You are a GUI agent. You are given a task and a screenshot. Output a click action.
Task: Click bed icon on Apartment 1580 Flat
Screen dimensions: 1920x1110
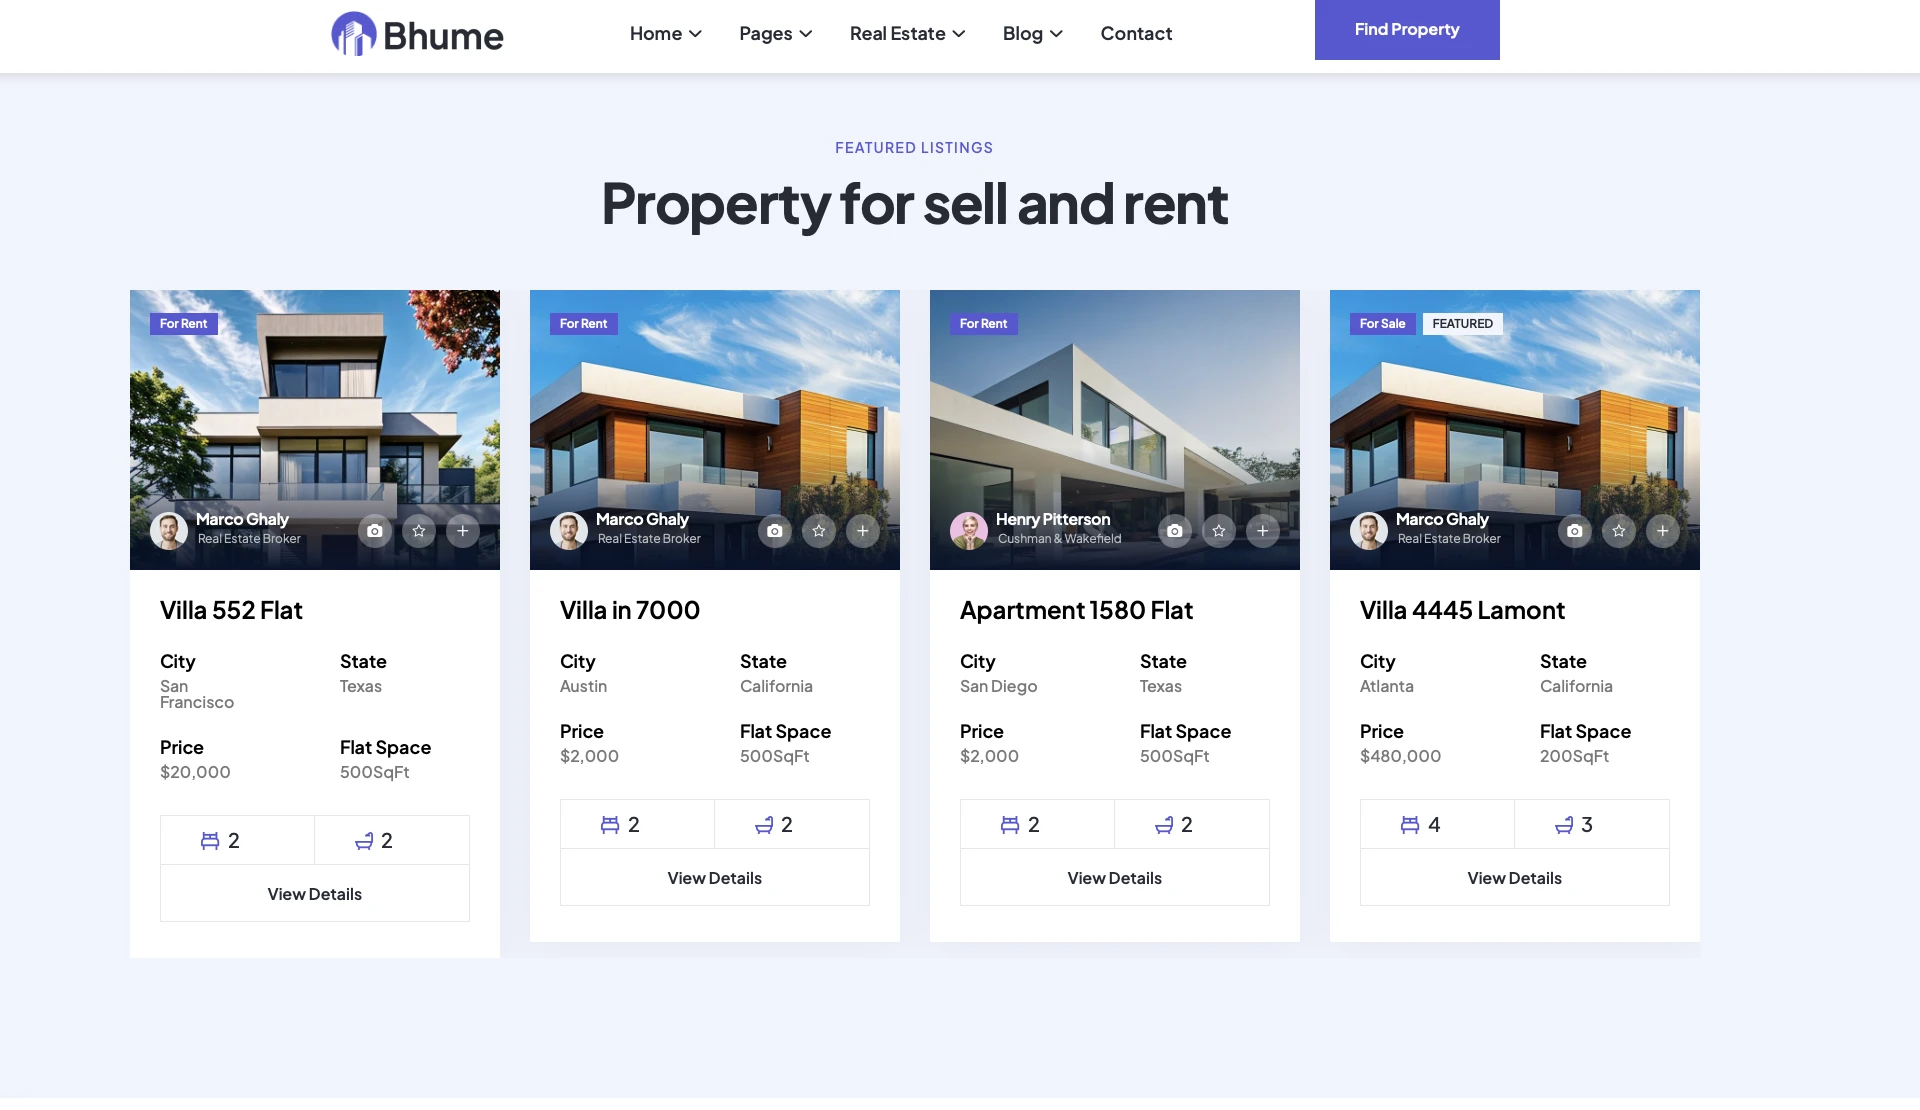tap(1010, 825)
